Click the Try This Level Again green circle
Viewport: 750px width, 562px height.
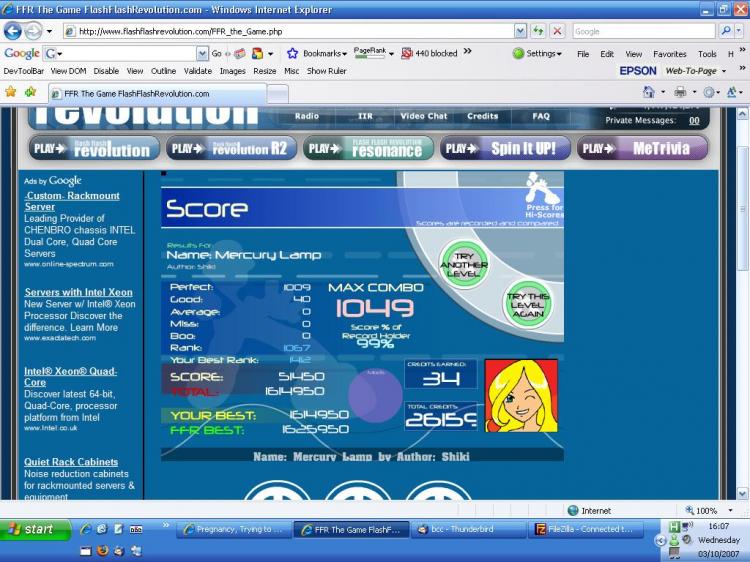528,305
